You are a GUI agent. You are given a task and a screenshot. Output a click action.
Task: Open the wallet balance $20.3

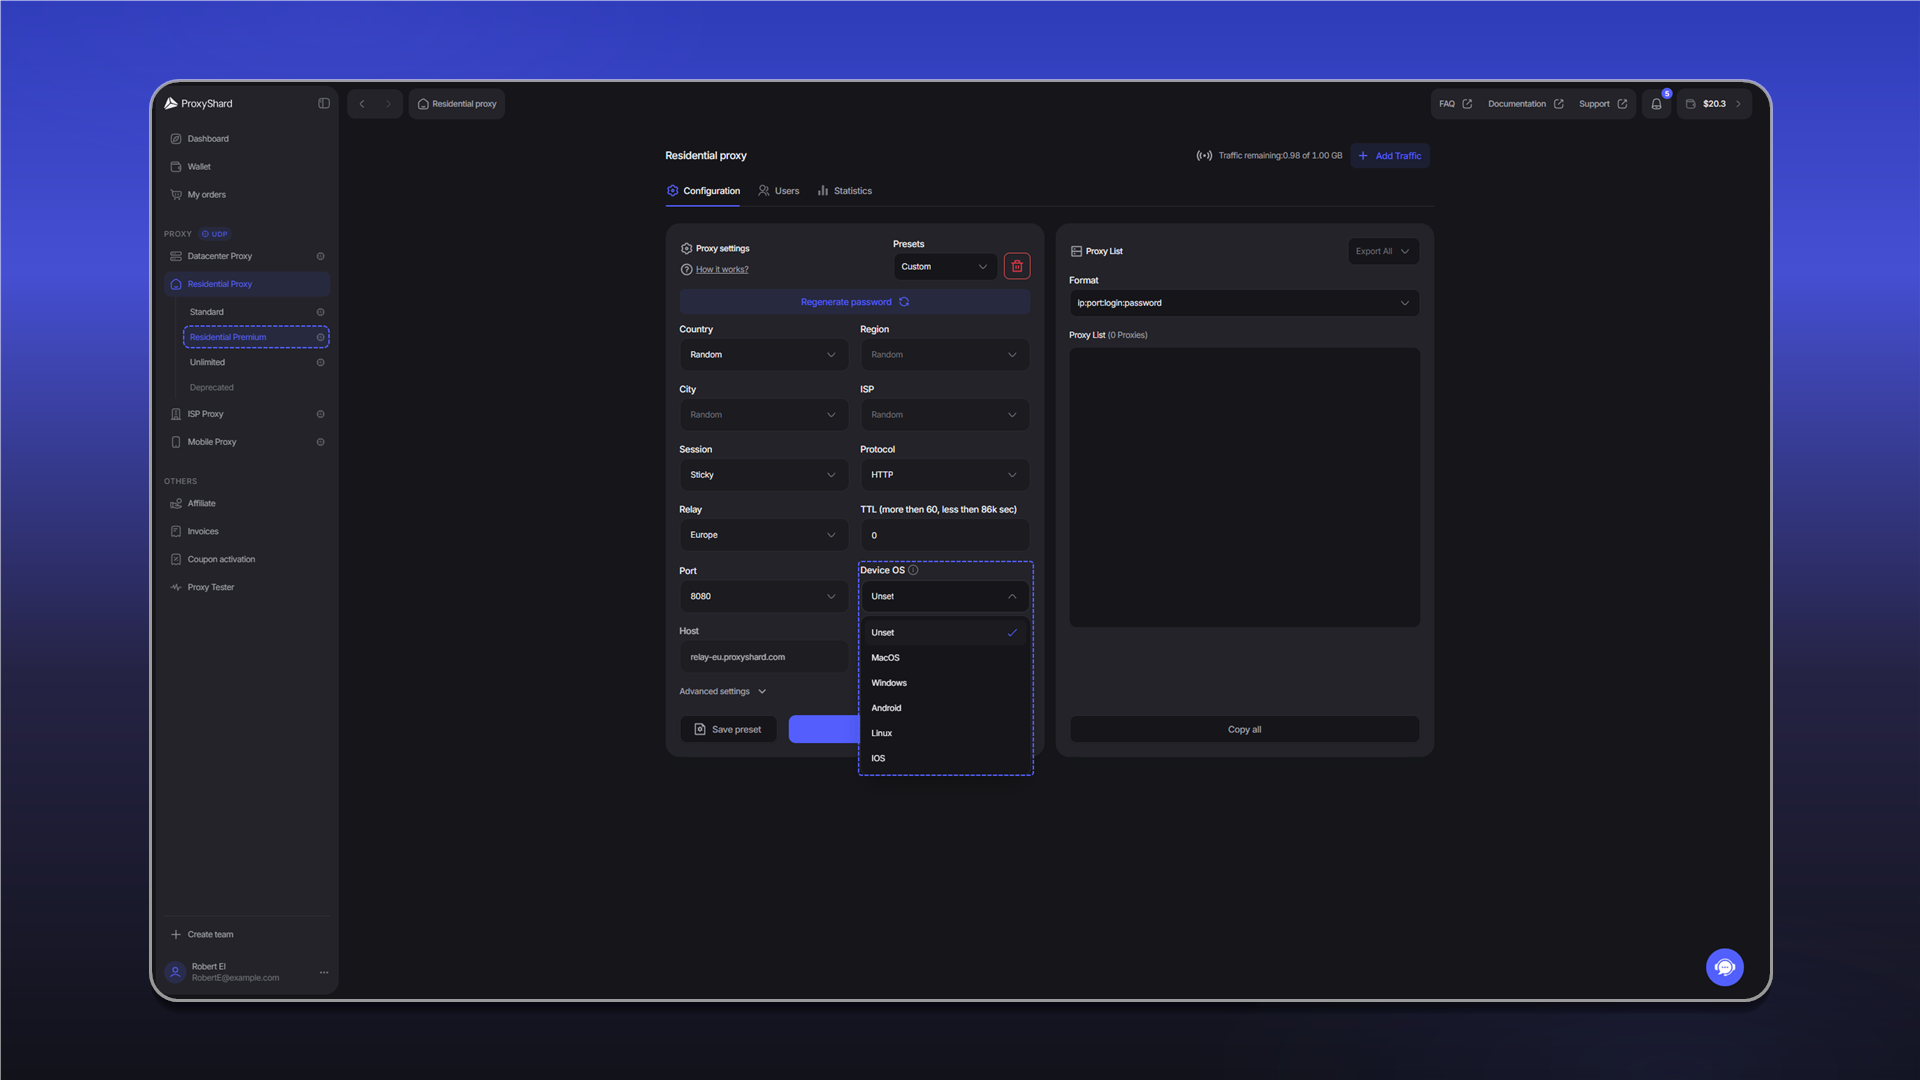point(1714,104)
